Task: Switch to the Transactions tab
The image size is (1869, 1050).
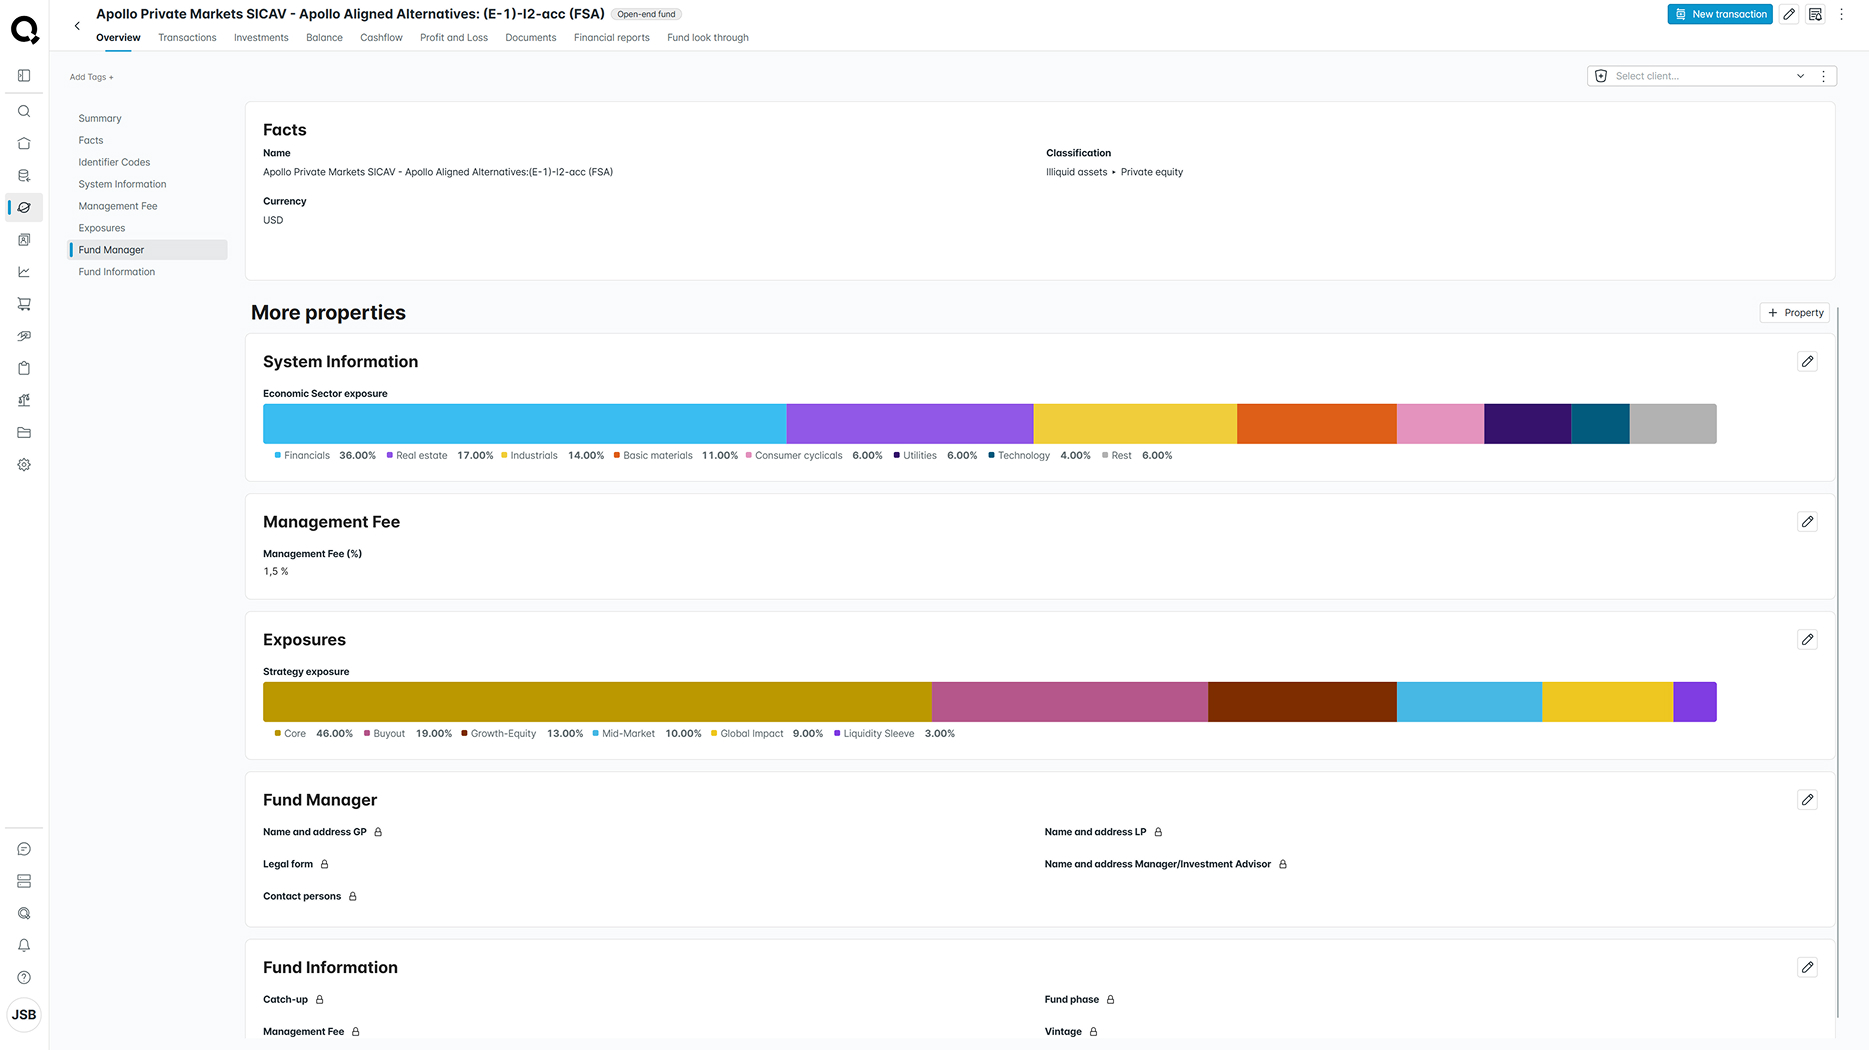Action: click(187, 38)
